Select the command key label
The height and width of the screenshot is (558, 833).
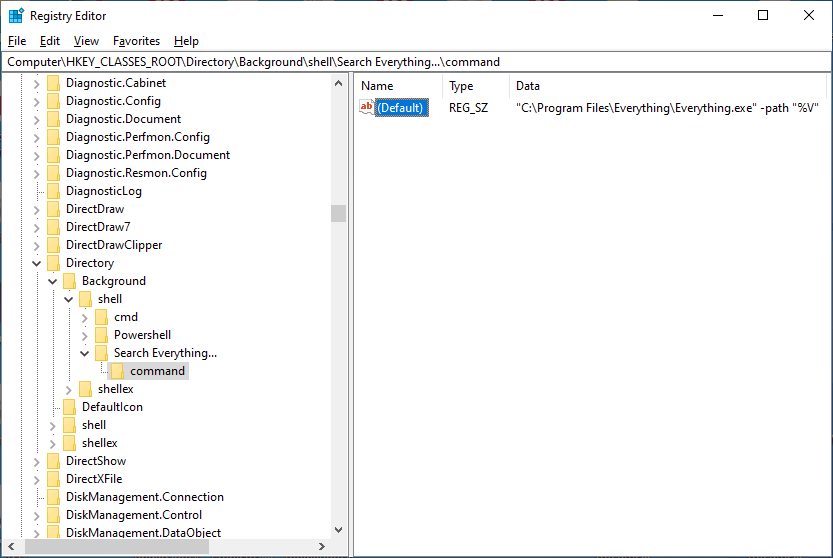157,371
